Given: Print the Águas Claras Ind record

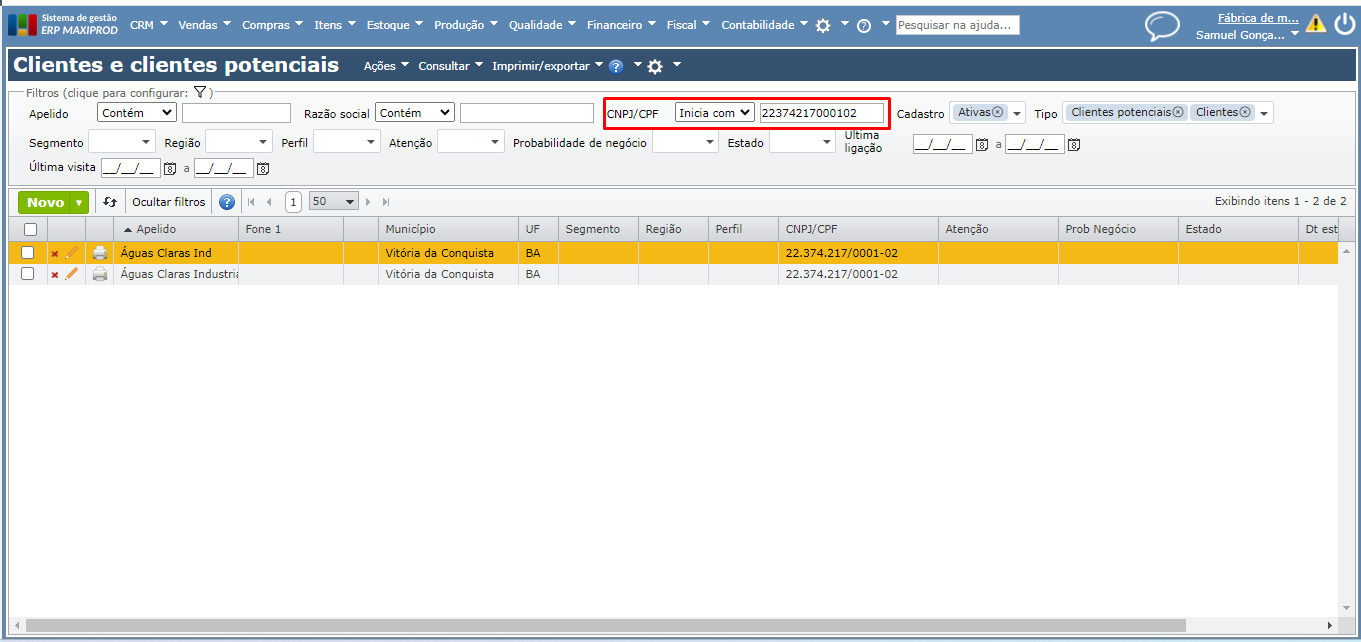Looking at the screenshot, I should point(100,253).
